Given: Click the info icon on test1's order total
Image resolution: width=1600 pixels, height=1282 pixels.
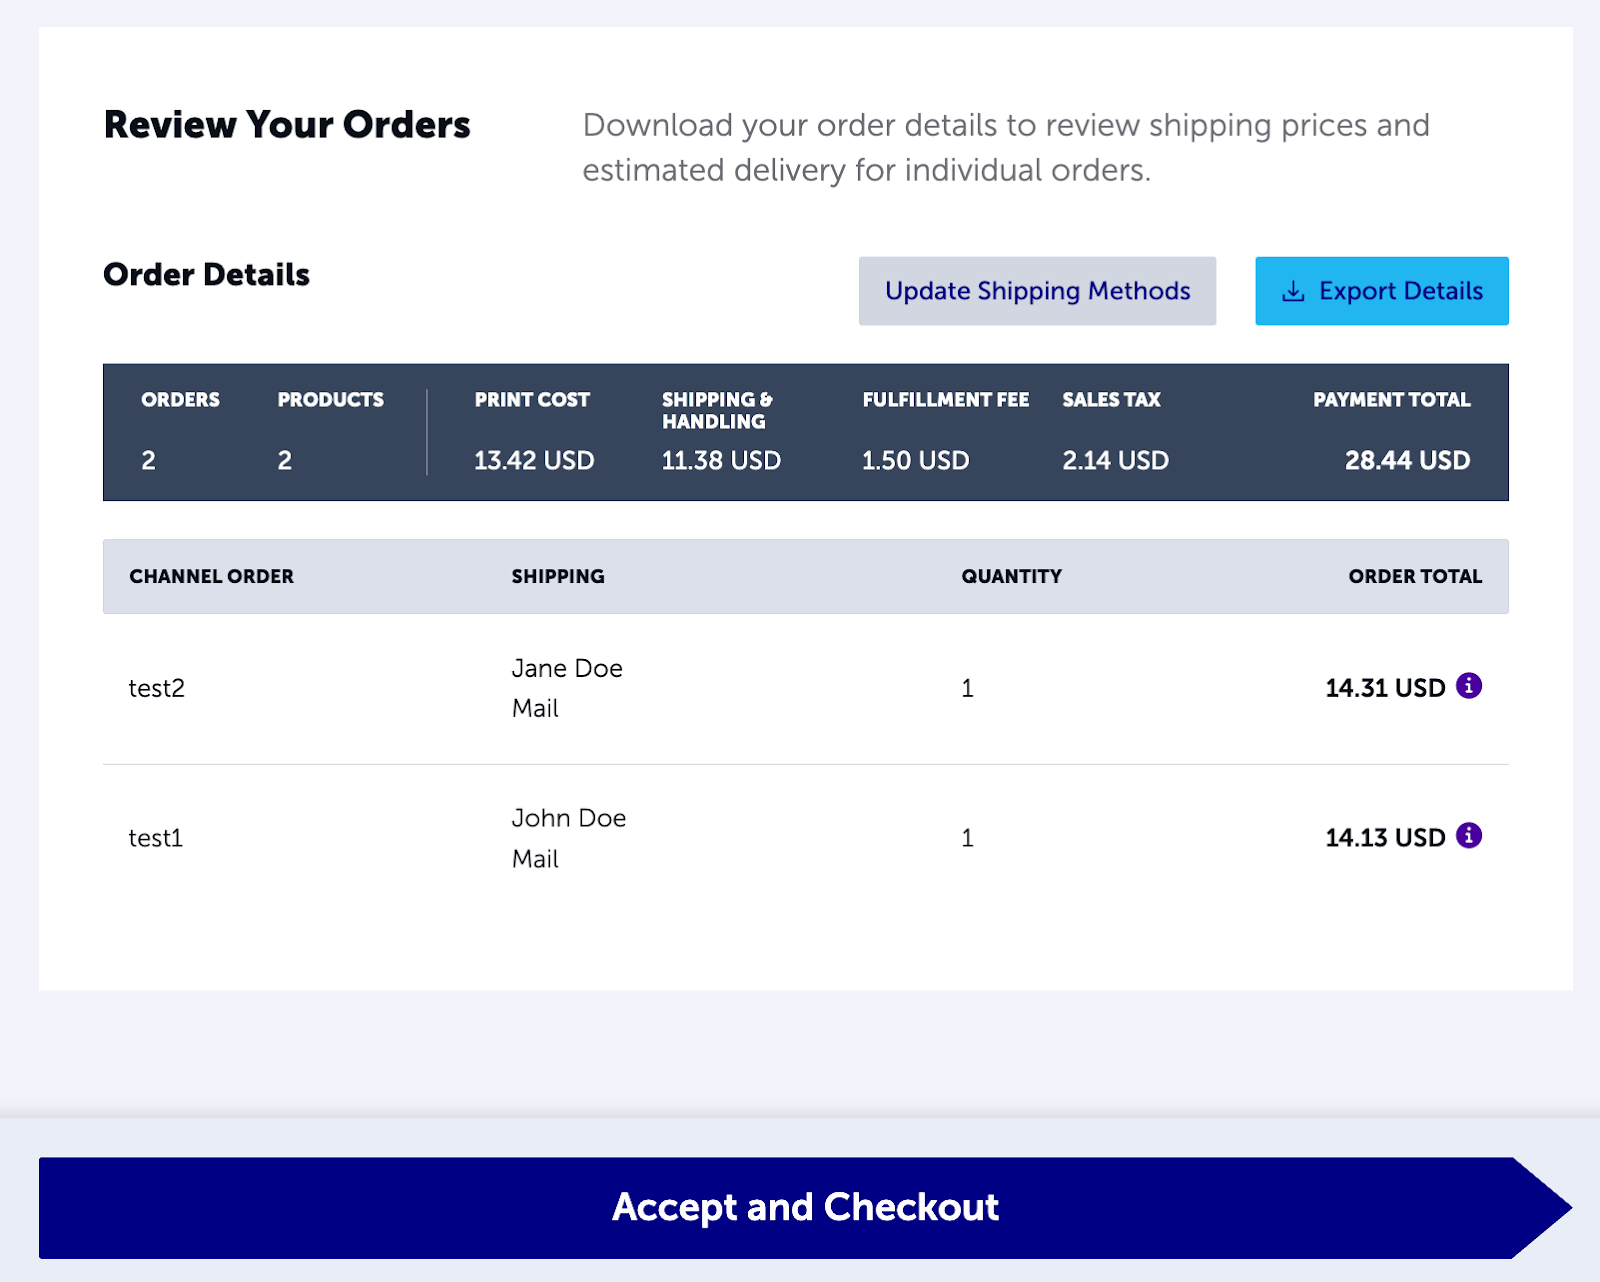Looking at the screenshot, I should (x=1468, y=837).
